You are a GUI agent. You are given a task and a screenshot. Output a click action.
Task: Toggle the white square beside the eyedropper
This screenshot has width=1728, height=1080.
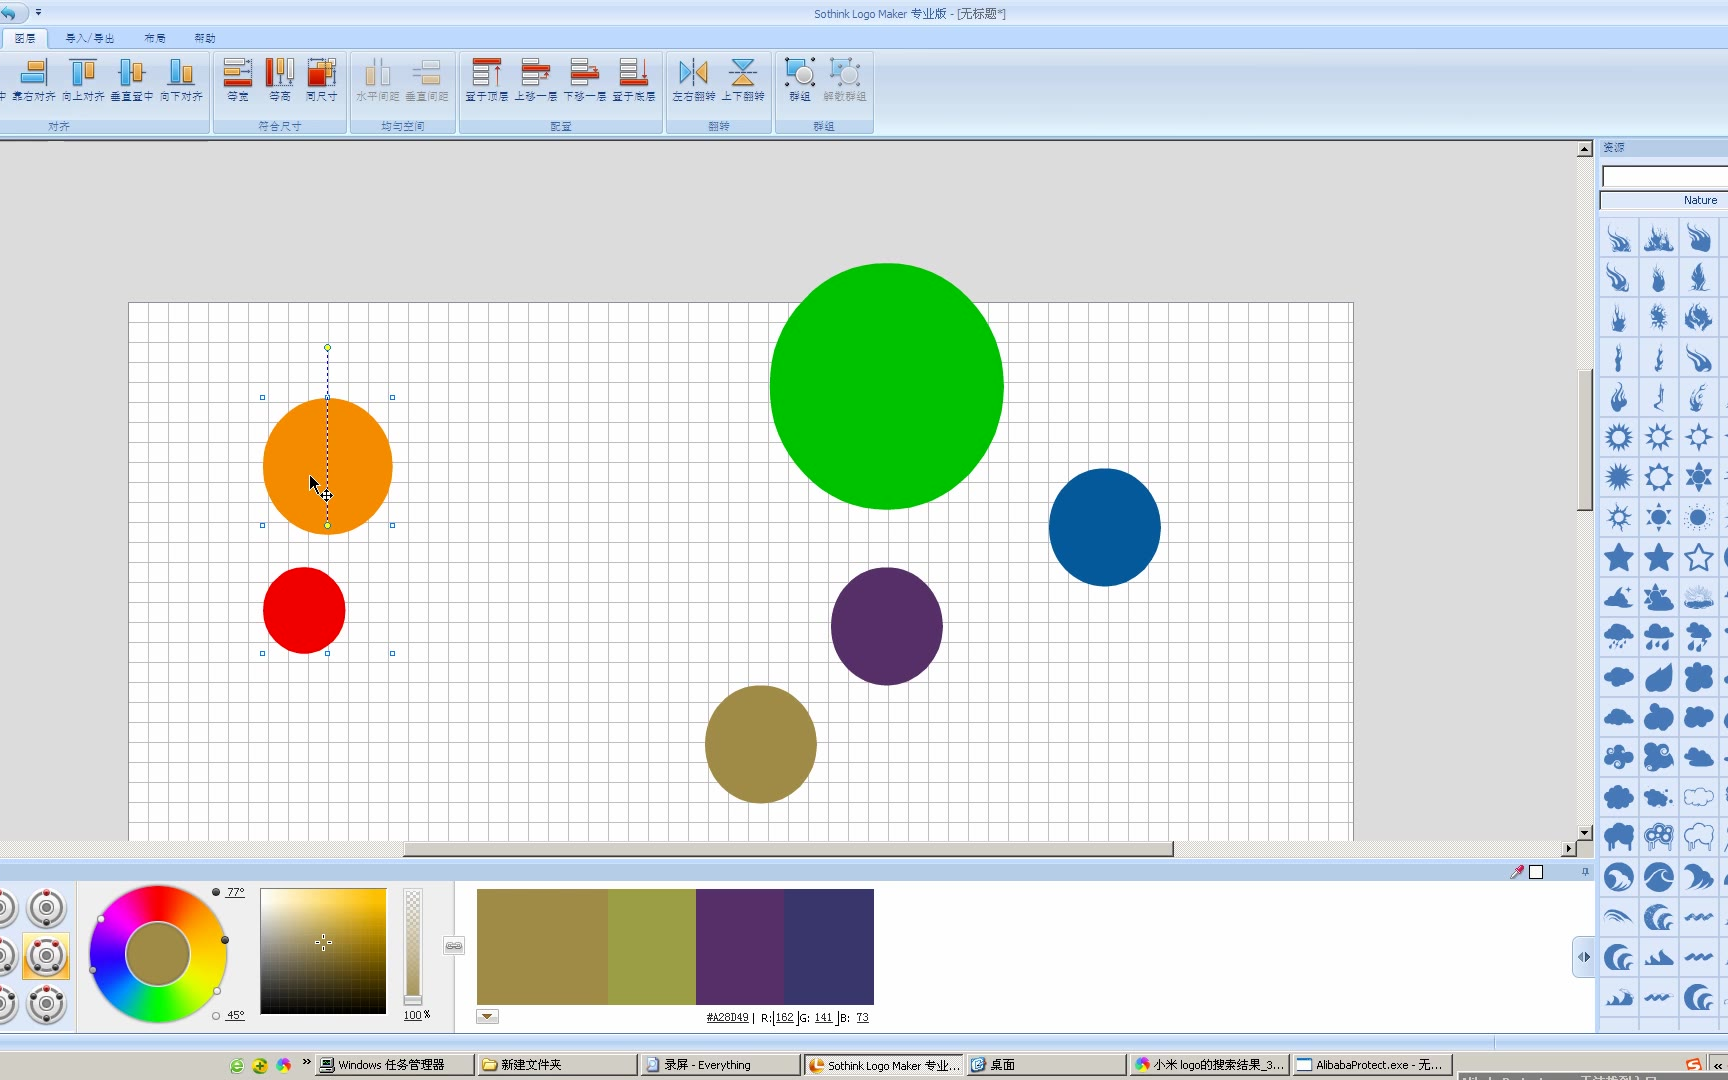pyautogui.click(x=1536, y=872)
